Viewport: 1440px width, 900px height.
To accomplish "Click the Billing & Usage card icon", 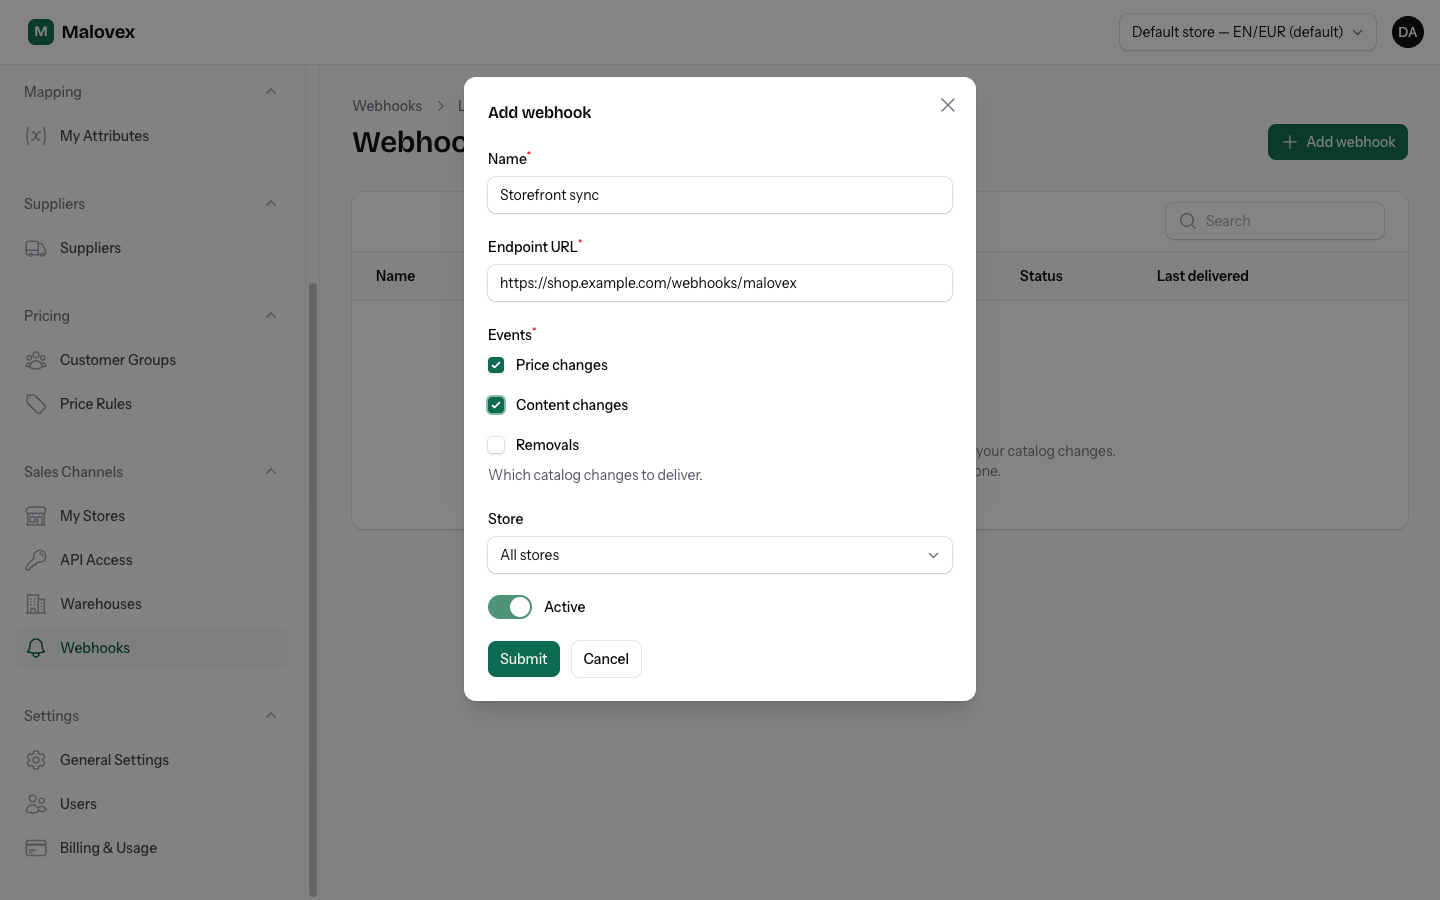I will [36, 848].
